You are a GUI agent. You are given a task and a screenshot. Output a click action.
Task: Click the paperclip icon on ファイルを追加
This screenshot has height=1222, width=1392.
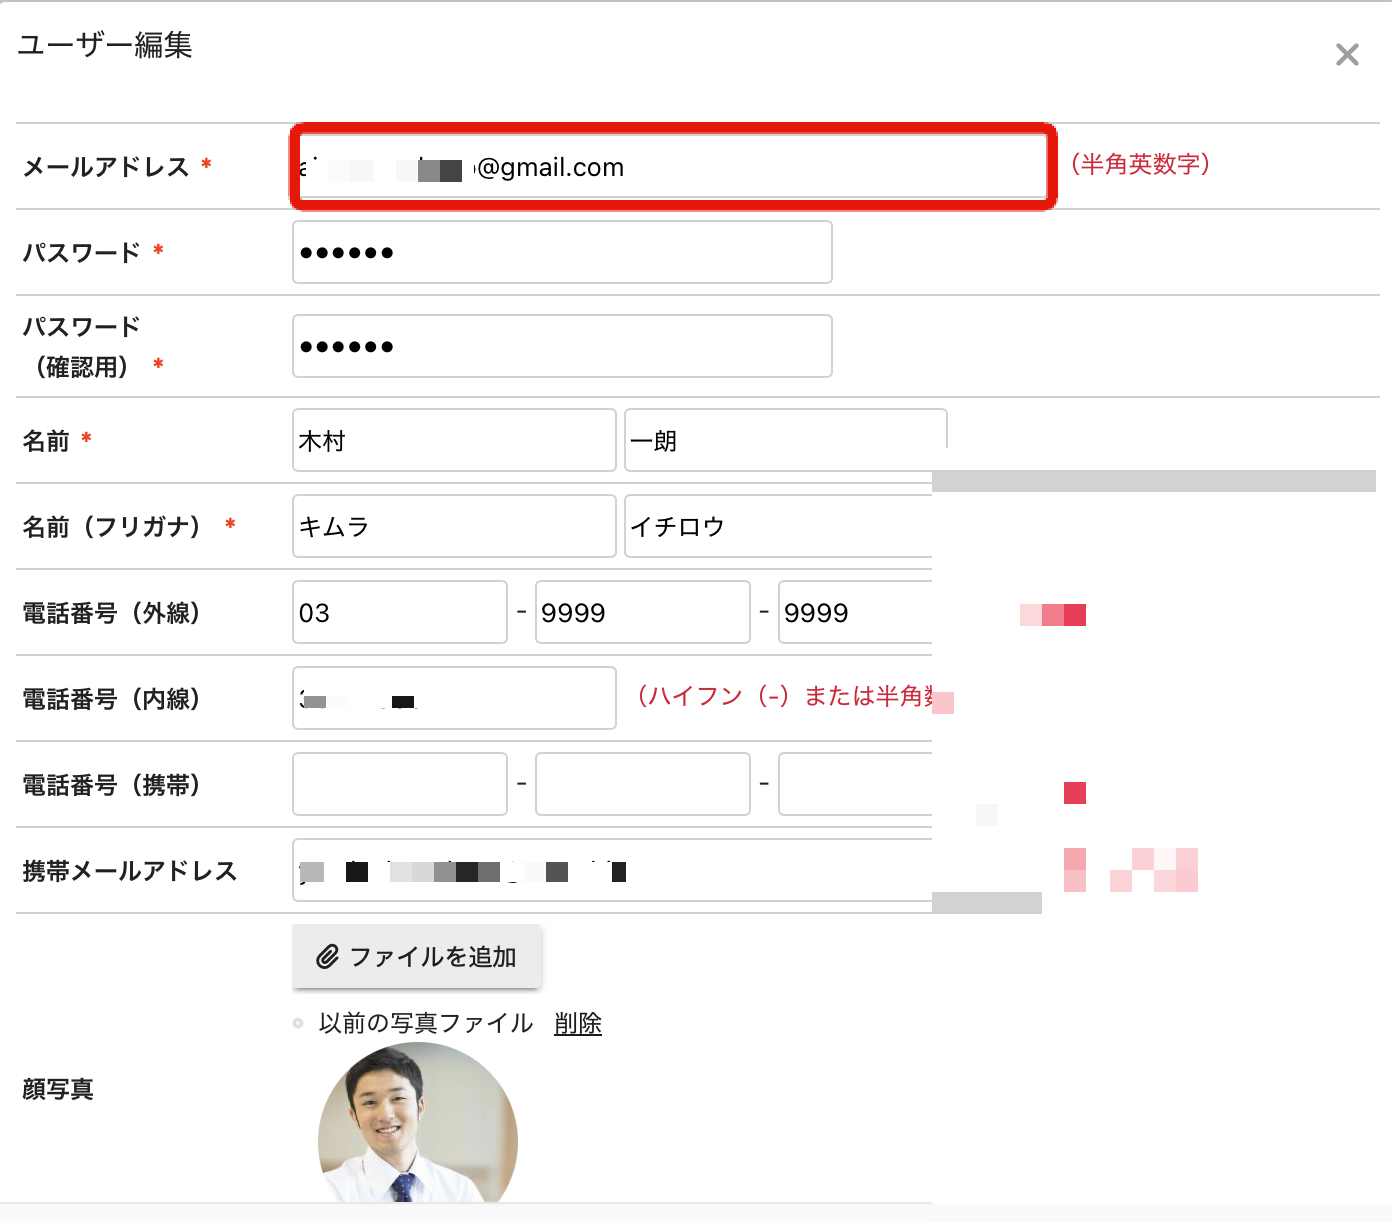[x=327, y=957]
